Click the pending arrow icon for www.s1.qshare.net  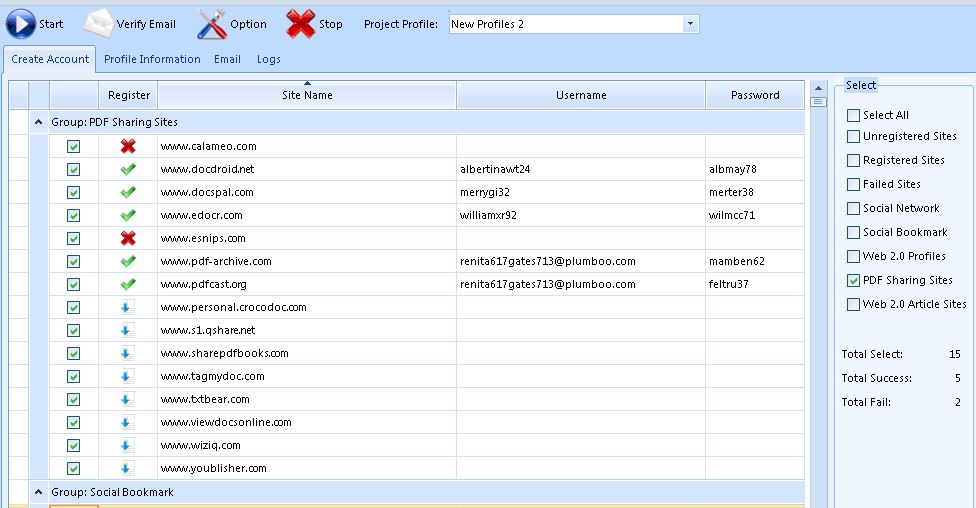pos(127,331)
